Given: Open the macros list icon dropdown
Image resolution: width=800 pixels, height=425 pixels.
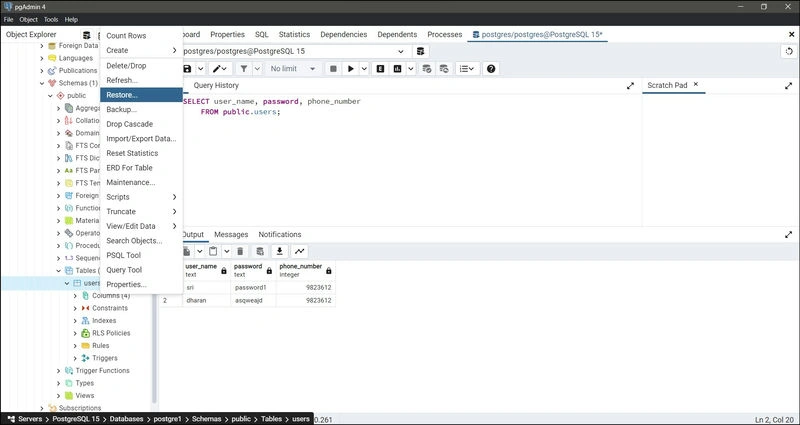Looking at the screenshot, I should [466, 69].
